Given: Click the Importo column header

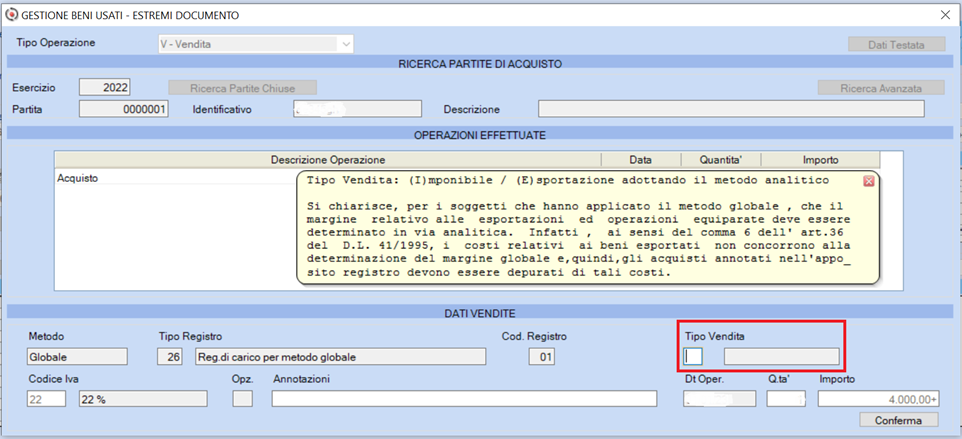Looking at the screenshot, I should pyautogui.click(x=821, y=159).
